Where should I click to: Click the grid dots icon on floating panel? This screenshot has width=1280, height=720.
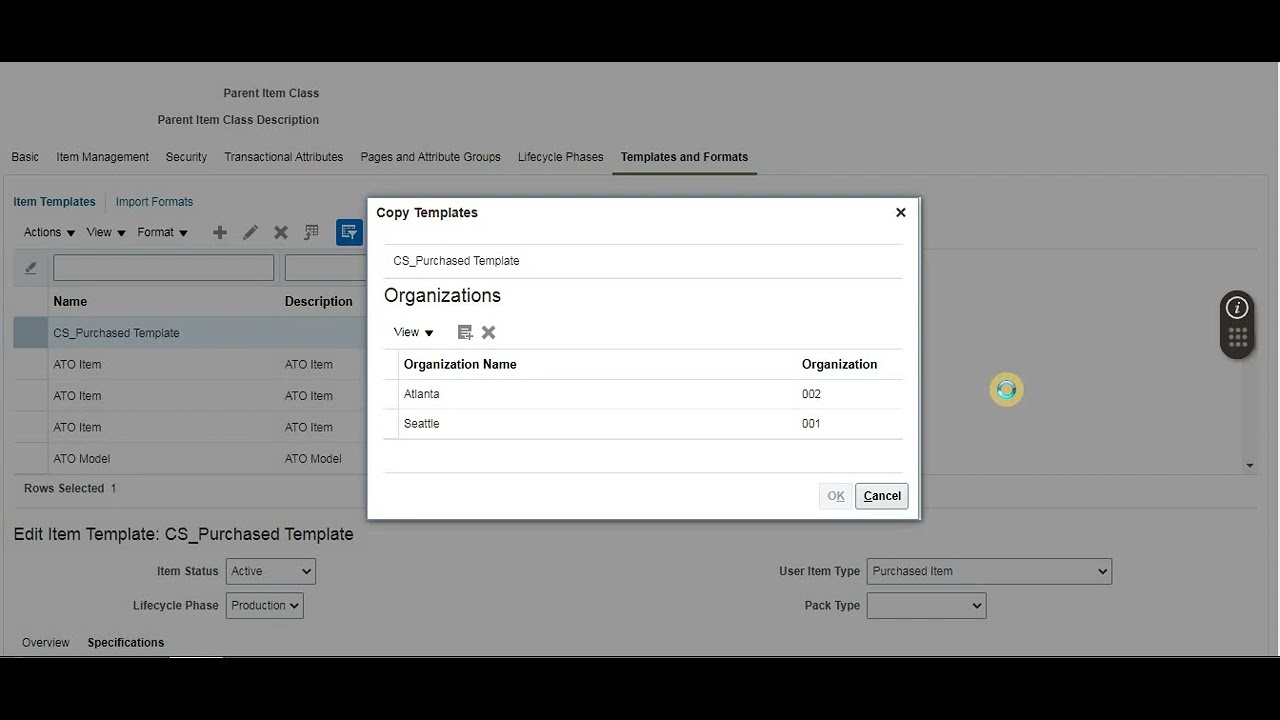pyautogui.click(x=1238, y=338)
